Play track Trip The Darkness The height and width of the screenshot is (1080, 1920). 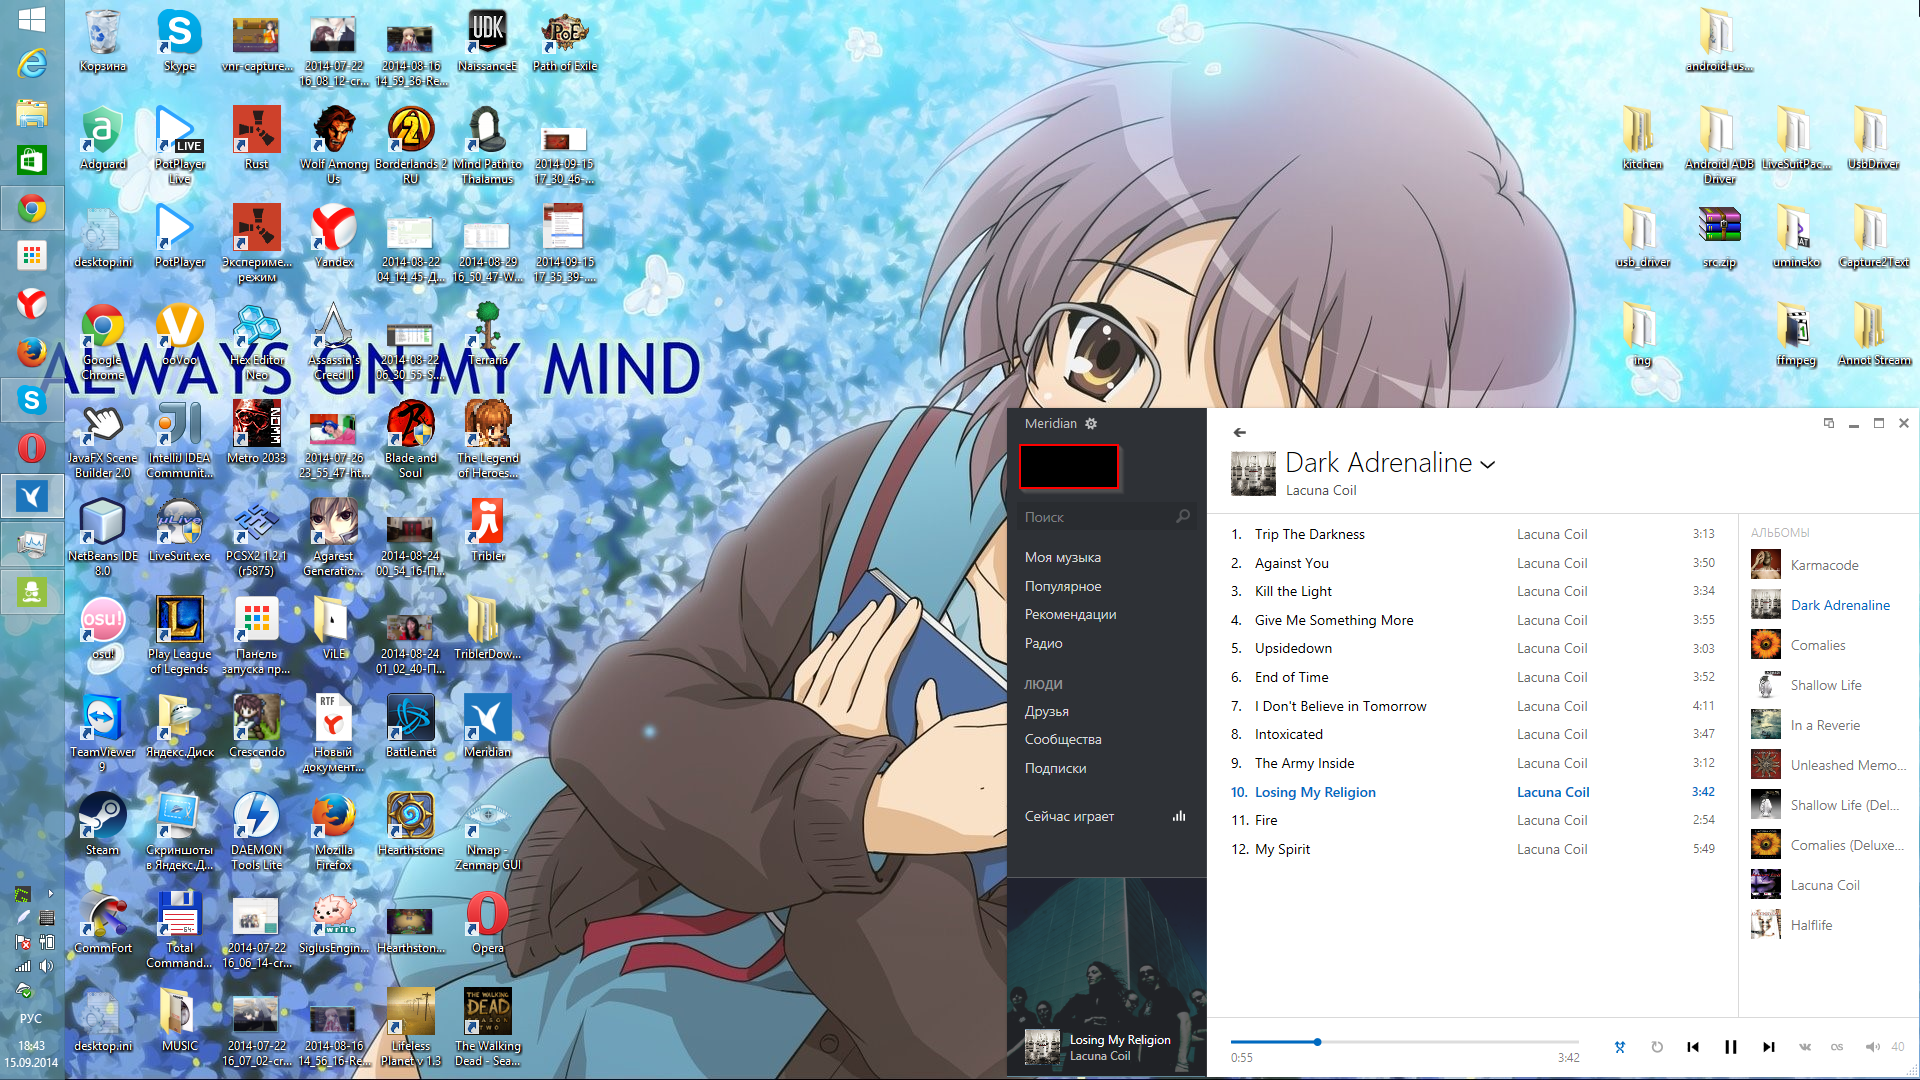point(1309,534)
